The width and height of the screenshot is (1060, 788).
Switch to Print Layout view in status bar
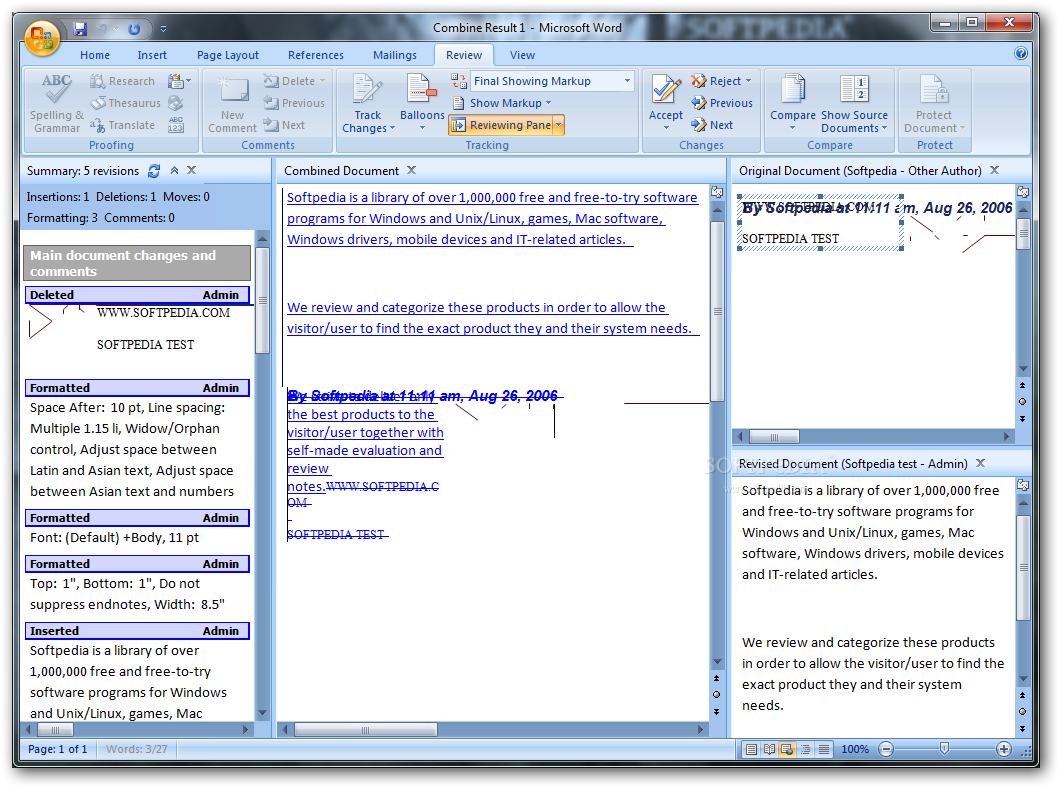click(751, 749)
